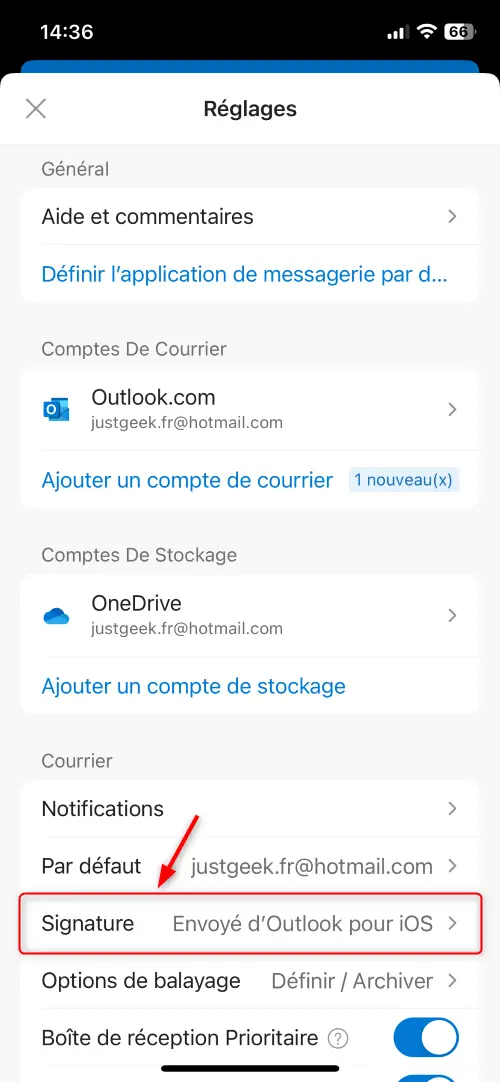This screenshot has width=500, height=1082.
Task: Tap the cellular signal bars icon
Action: point(399,32)
